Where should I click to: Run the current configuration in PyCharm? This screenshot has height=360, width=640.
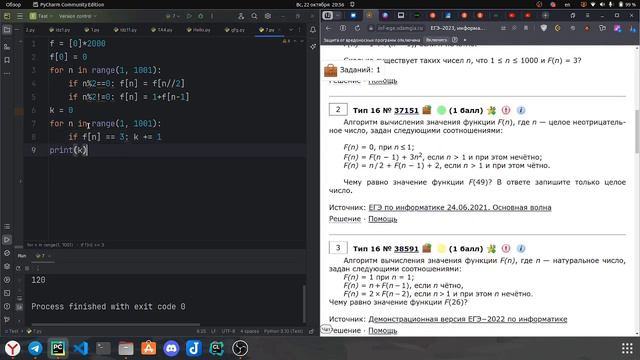(x=189, y=16)
